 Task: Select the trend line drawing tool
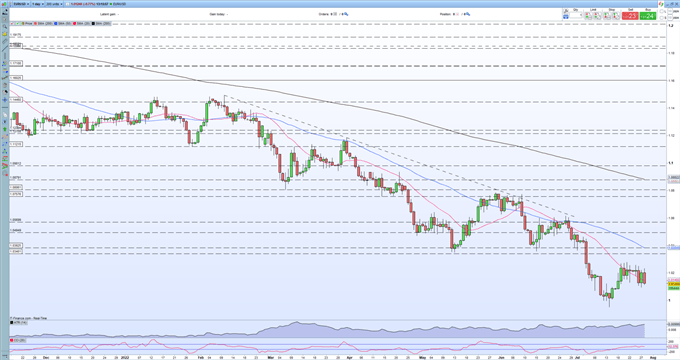click(5, 47)
